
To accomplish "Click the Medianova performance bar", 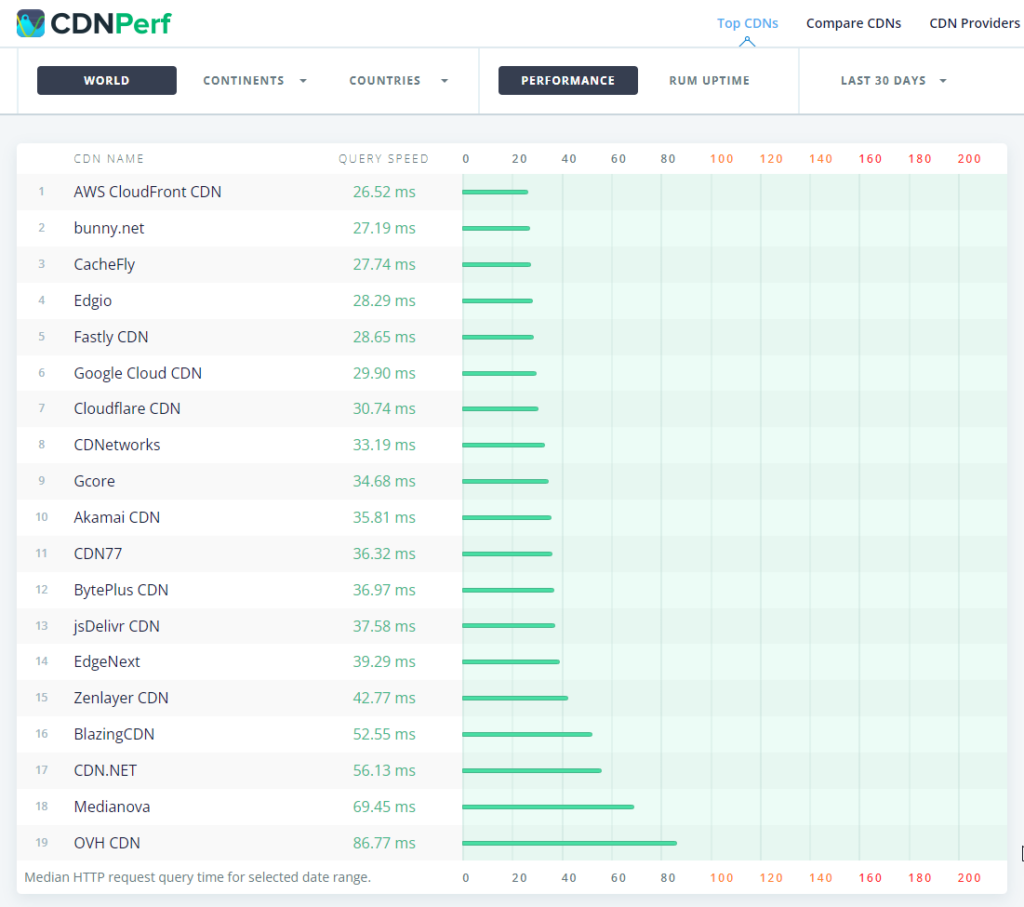I will point(548,807).
